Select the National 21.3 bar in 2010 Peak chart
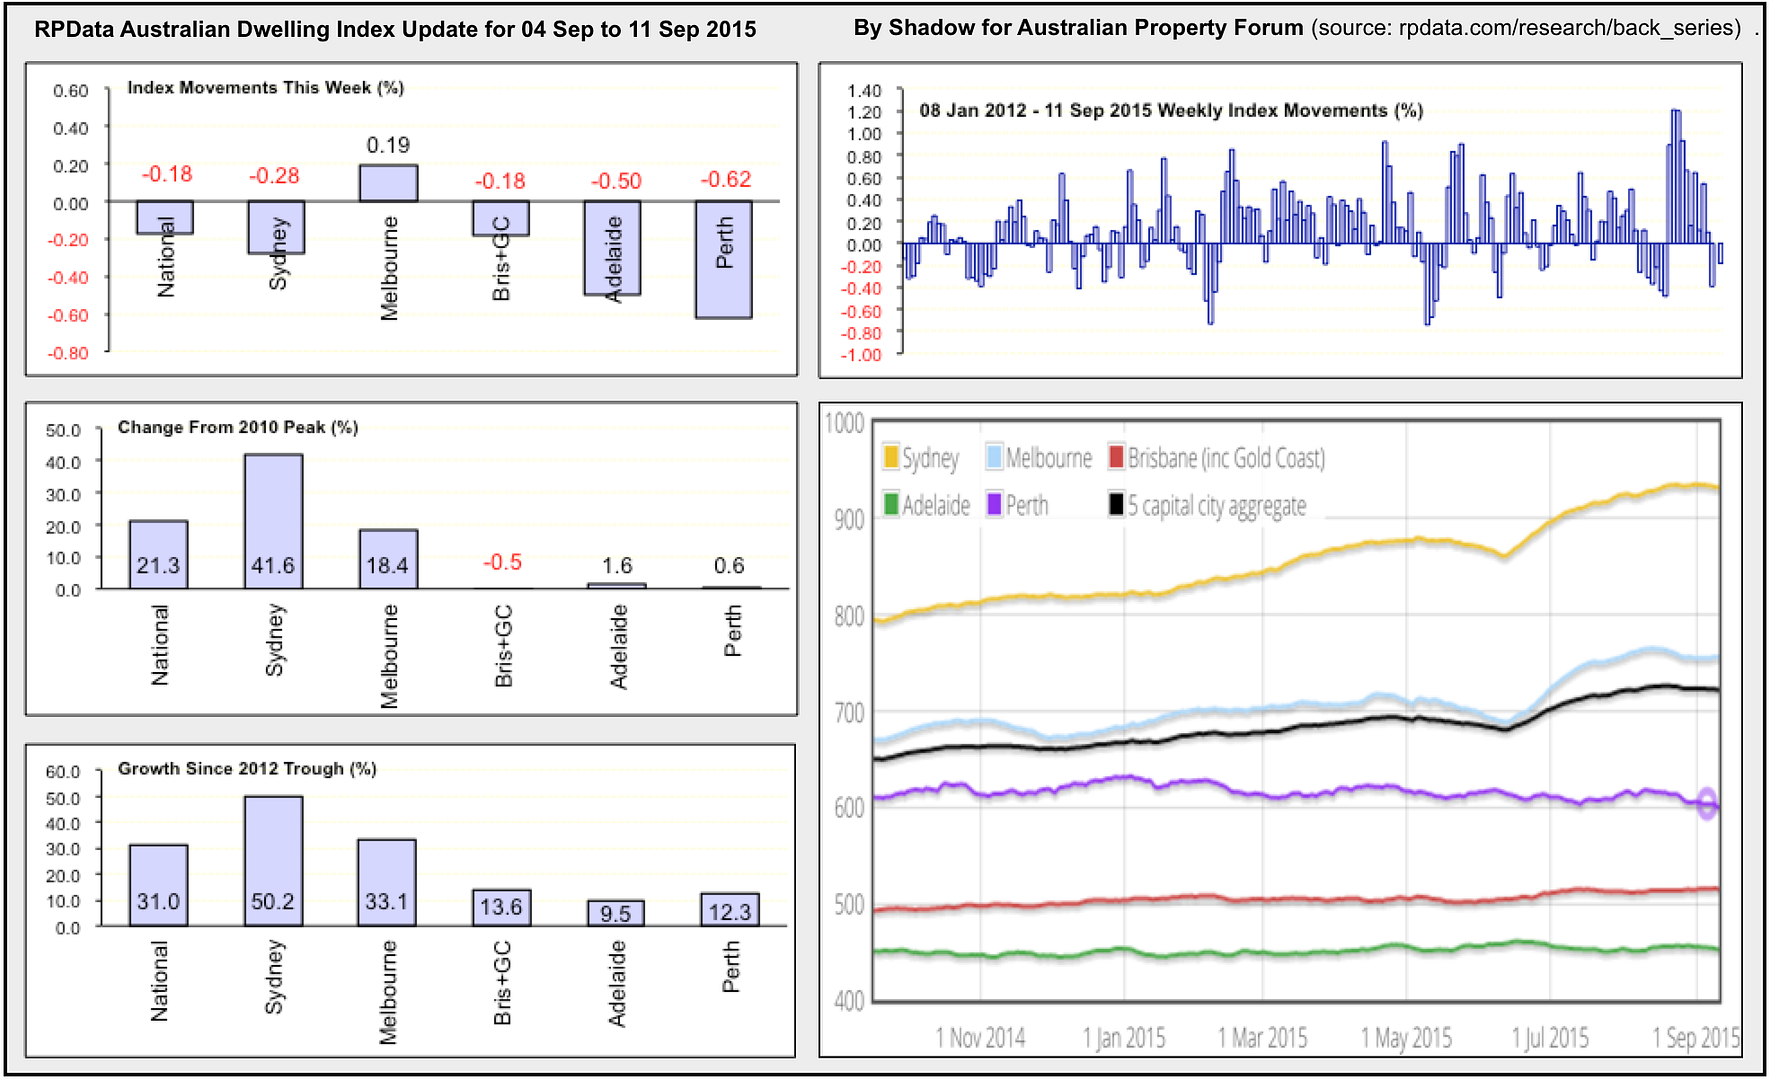 click(x=158, y=555)
